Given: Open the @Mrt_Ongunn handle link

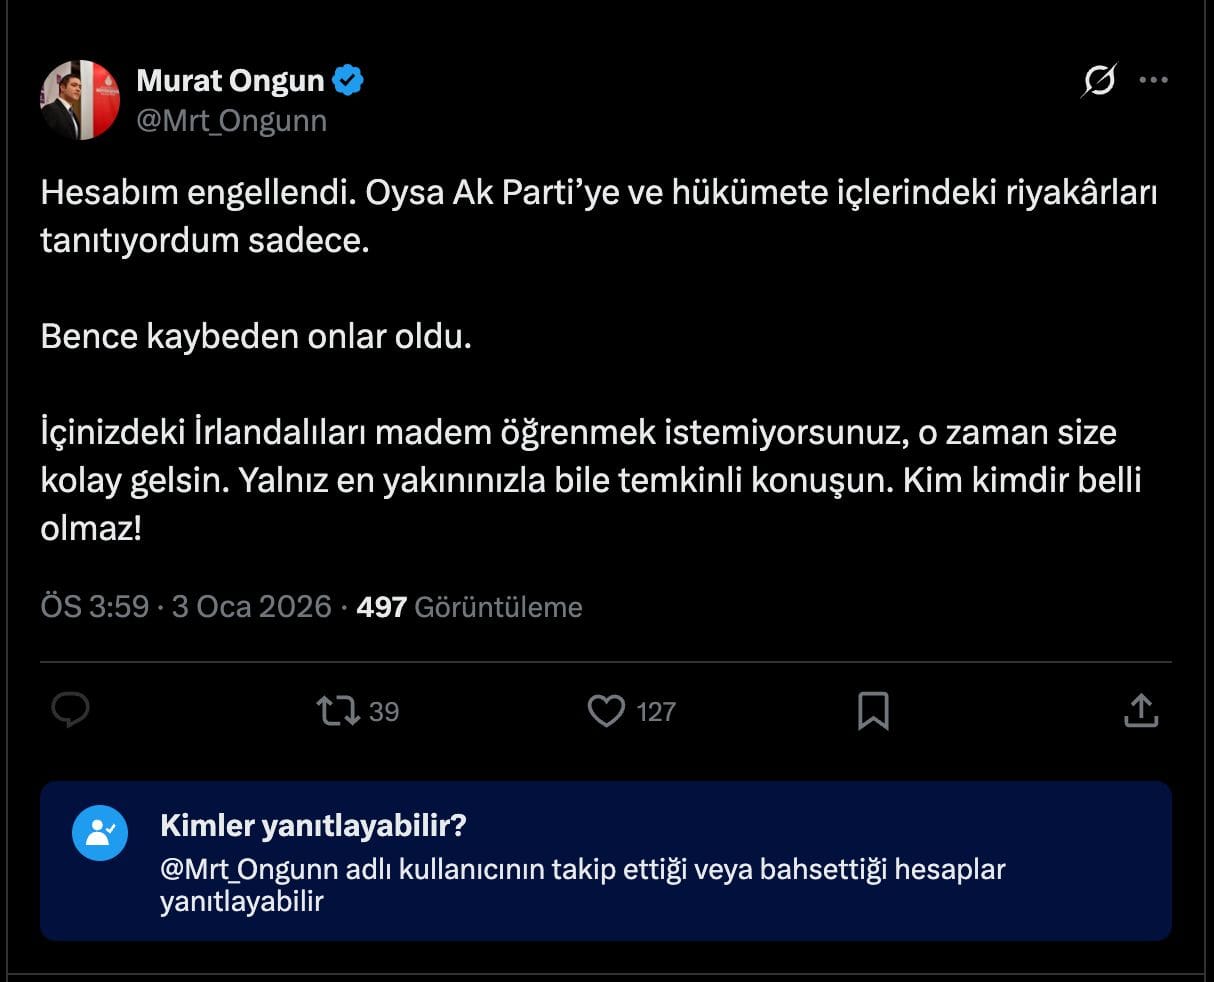Looking at the screenshot, I should 232,120.
